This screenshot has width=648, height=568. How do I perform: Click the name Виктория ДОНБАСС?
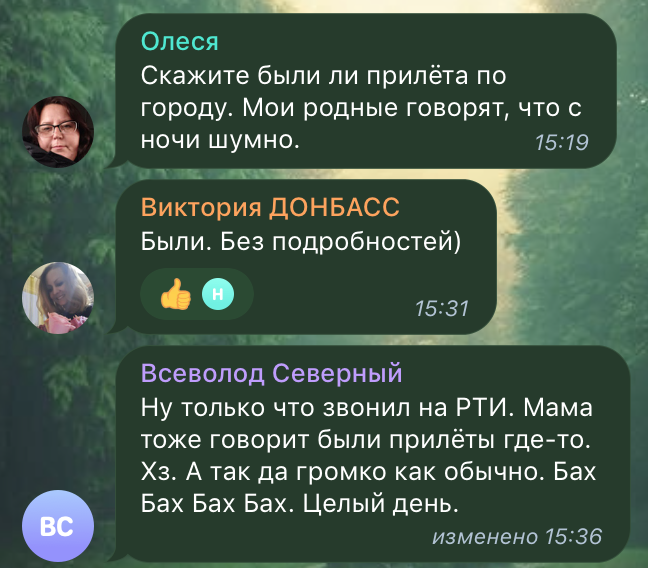click(x=270, y=207)
